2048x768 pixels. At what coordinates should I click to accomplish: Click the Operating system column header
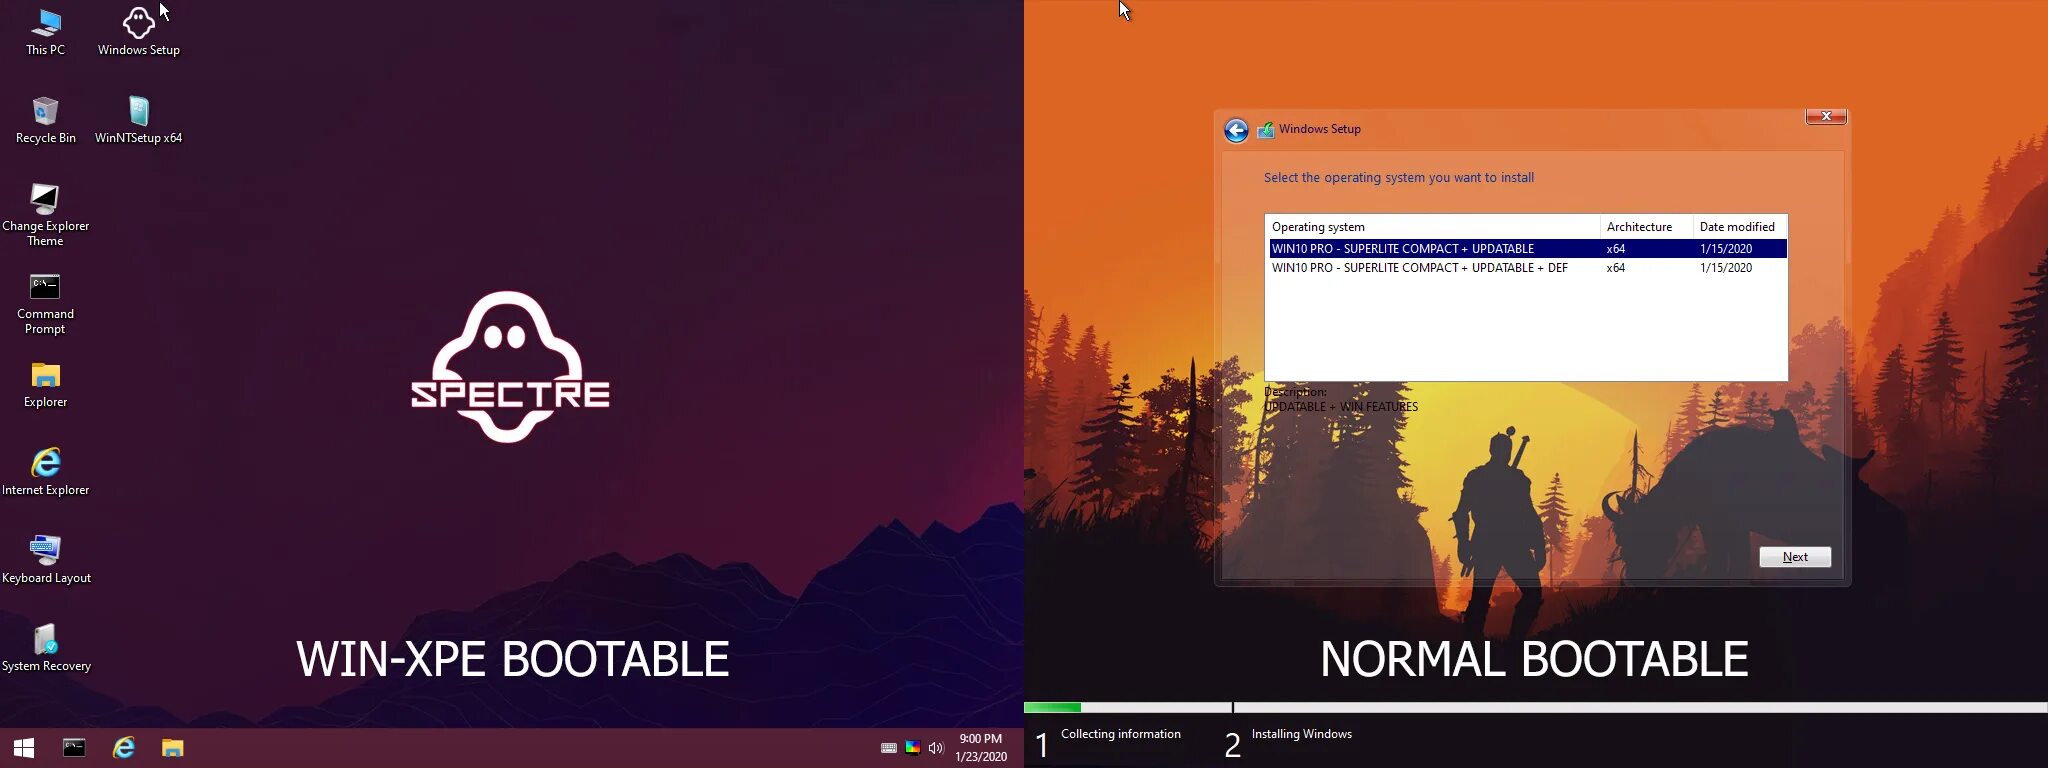point(1432,227)
